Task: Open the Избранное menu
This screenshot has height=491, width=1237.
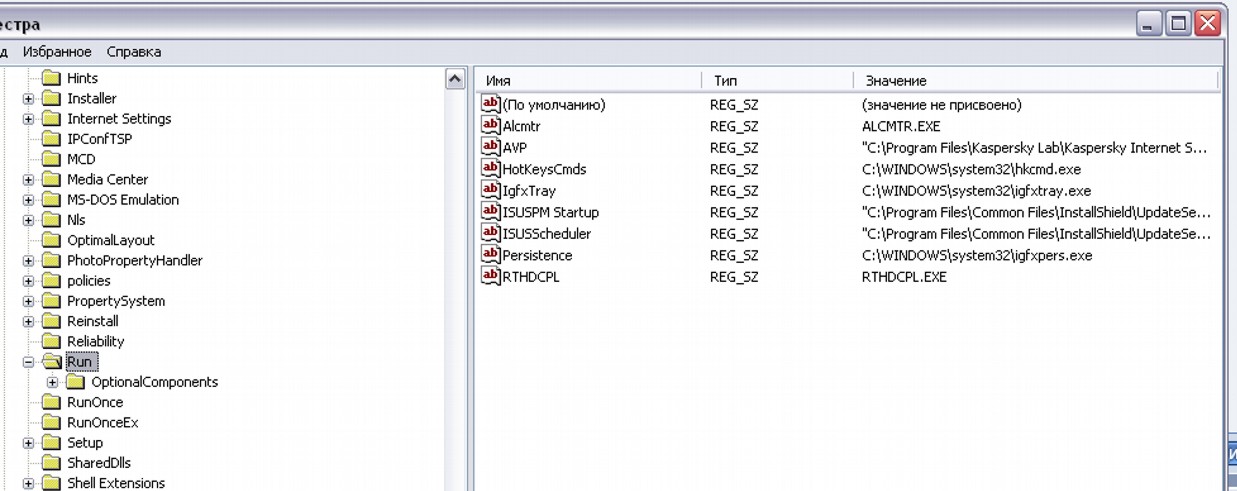Action: click(57, 52)
